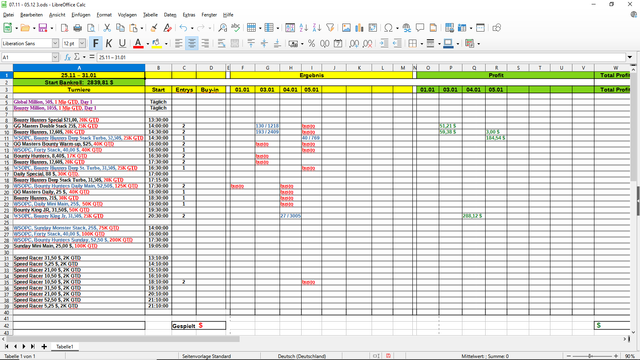
Task: Open the Extras menu
Action: point(189,15)
